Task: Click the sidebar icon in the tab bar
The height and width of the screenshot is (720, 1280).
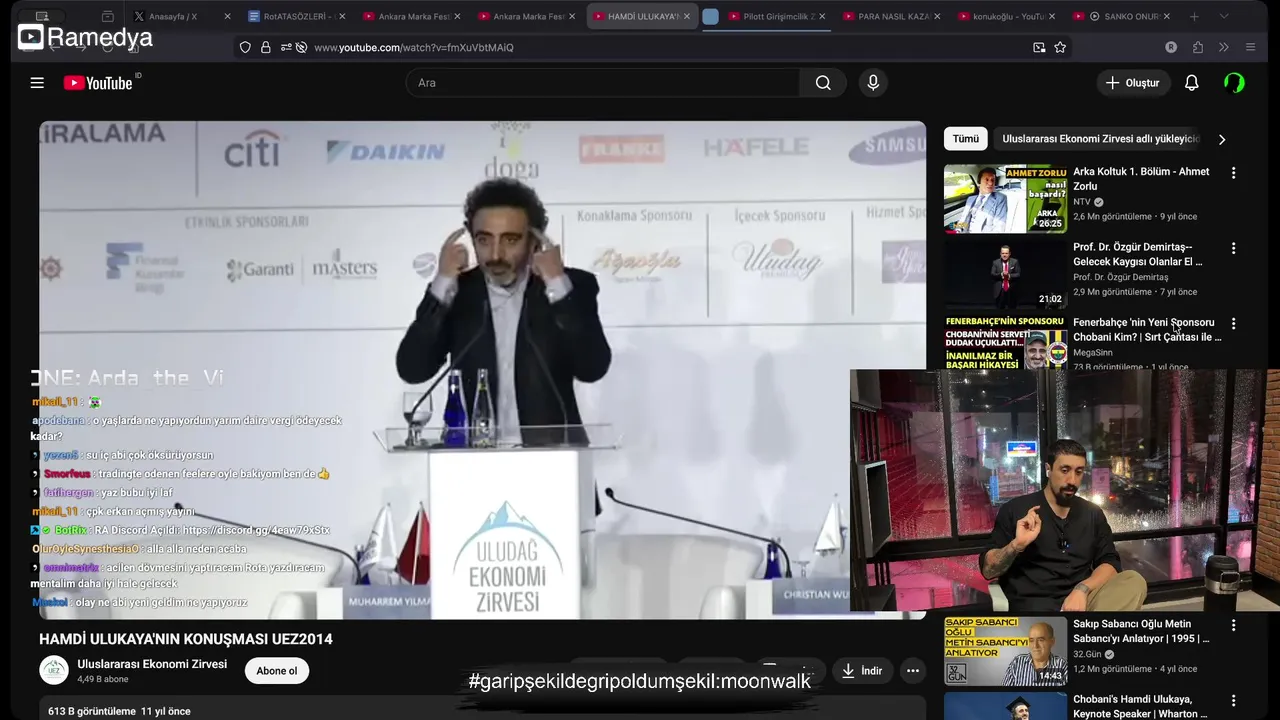Action: (x=41, y=16)
